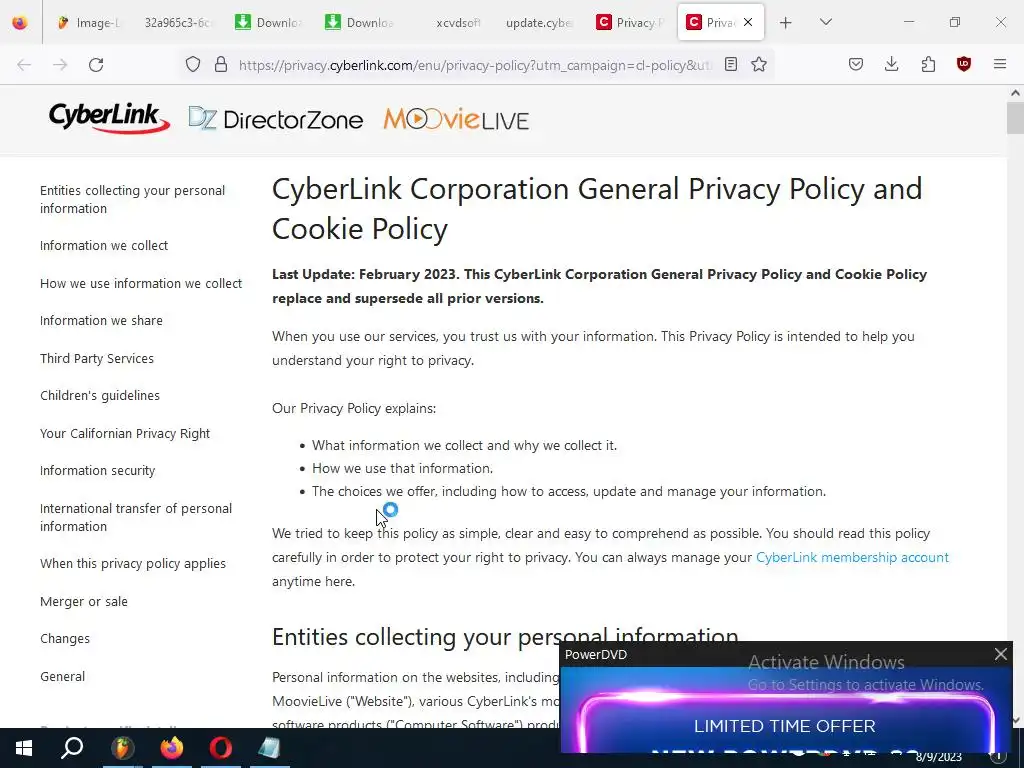Open the Windows Start menu
The image size is (1024, 768).
24,748
